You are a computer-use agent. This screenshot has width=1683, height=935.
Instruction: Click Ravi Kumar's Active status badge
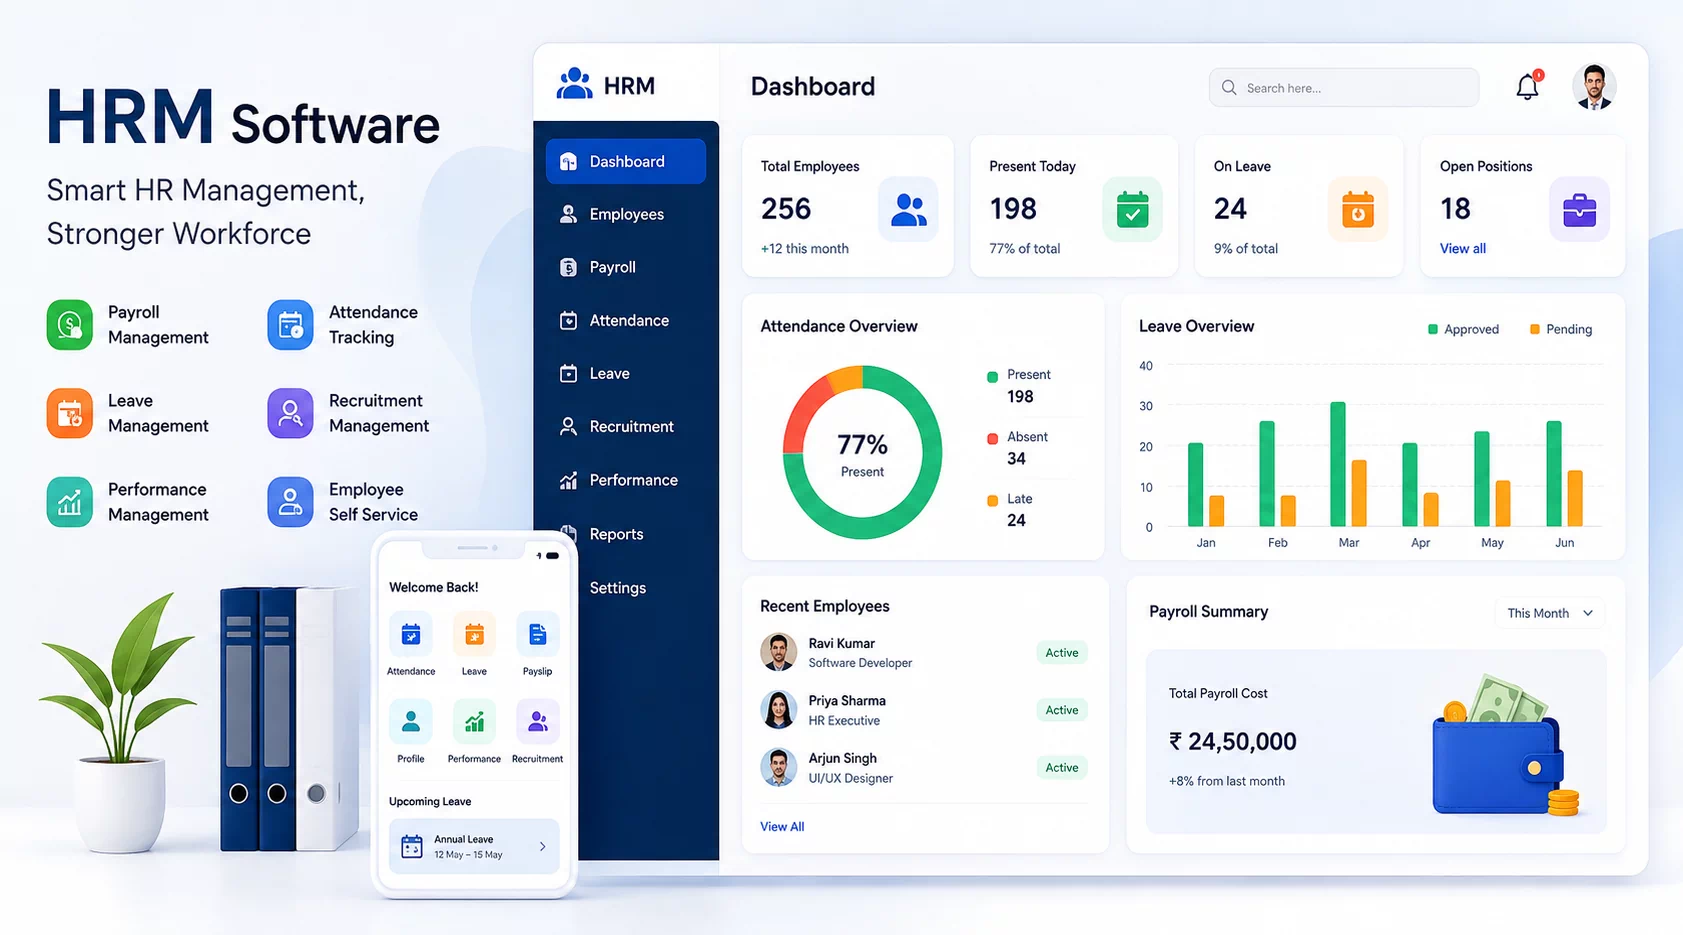pos(1062,652)
